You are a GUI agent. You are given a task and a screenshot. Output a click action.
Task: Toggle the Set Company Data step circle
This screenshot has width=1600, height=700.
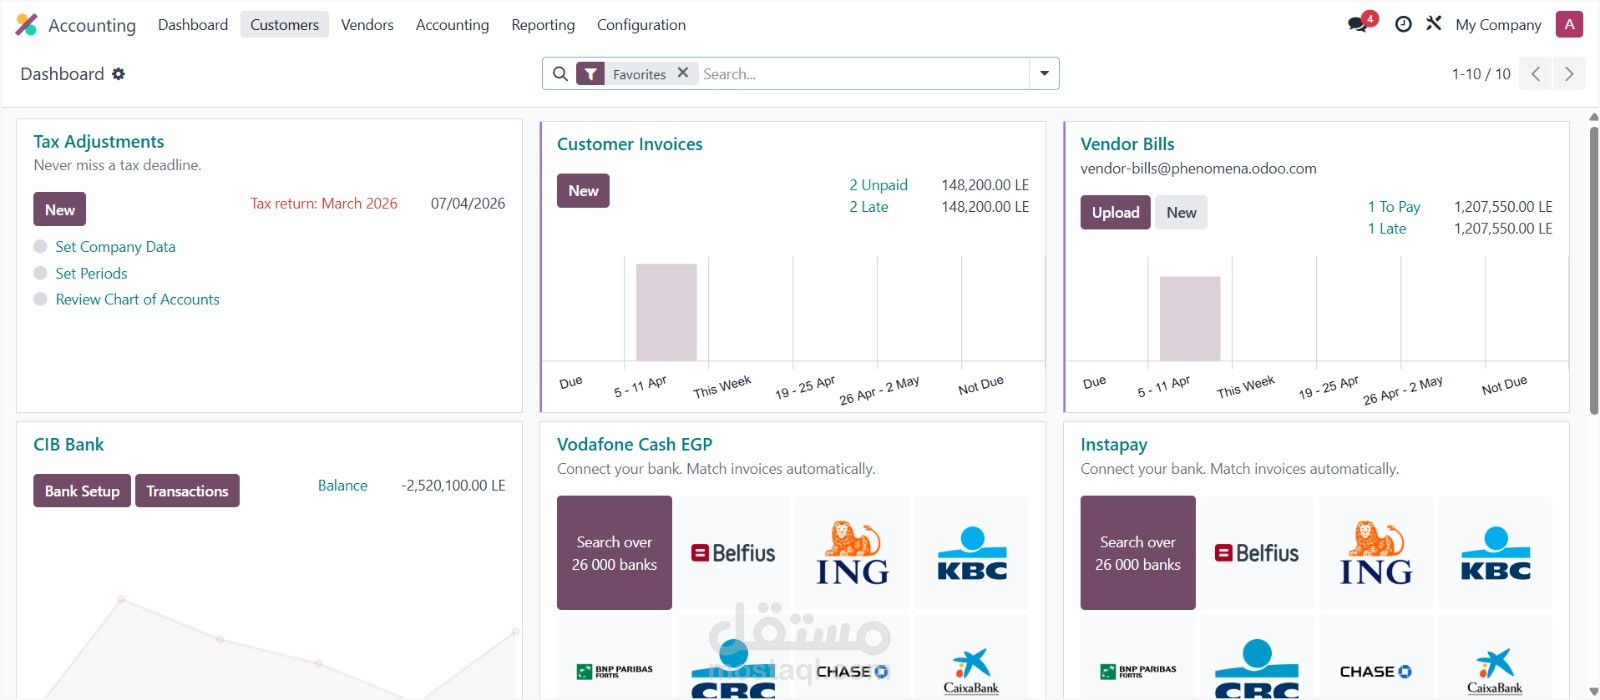click(x=40, y=247)
